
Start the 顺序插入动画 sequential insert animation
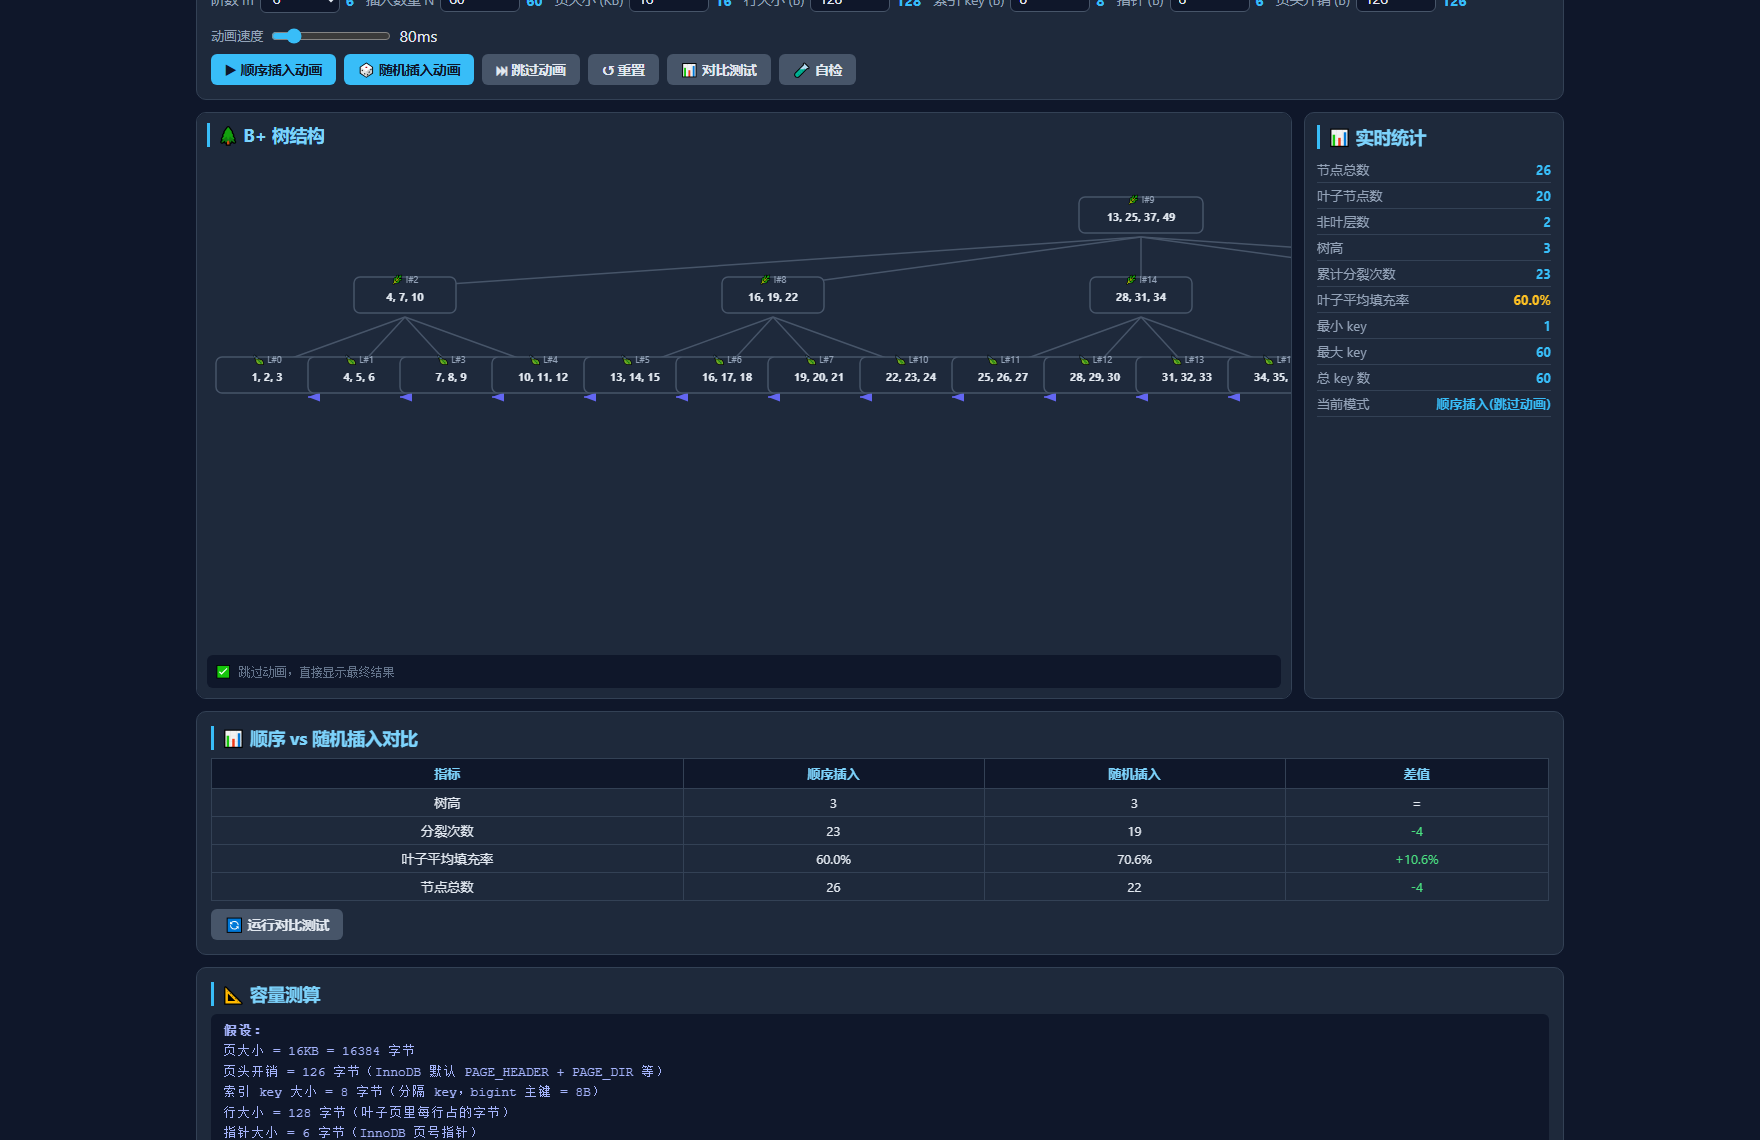(x=273, y=70)
